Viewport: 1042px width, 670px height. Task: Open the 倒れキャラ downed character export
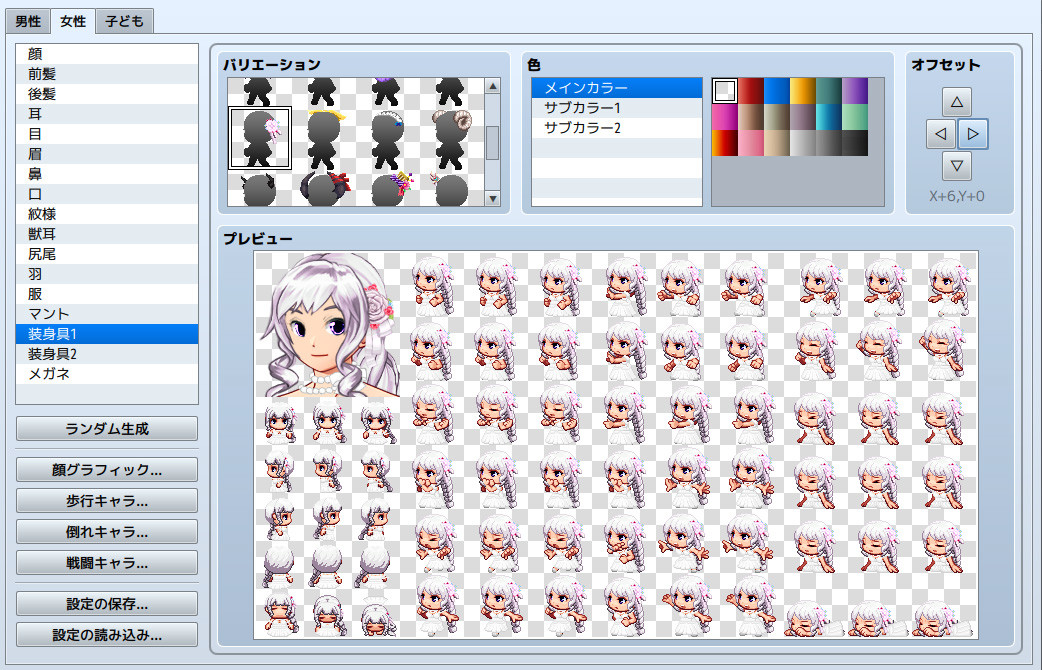tap(106, 531)
